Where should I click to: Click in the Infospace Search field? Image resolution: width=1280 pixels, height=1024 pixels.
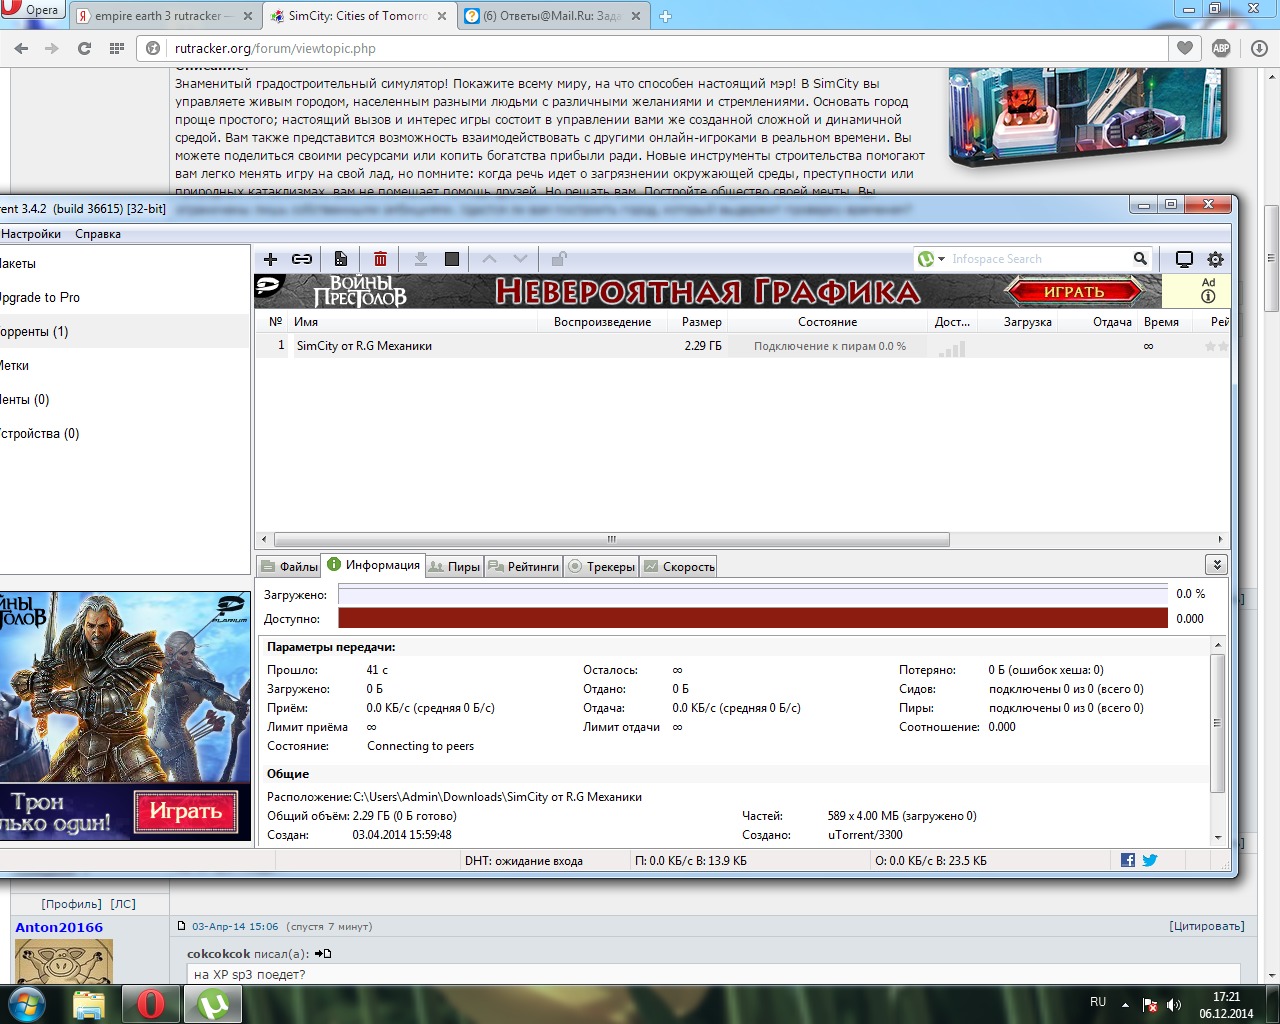point(1038,259)
